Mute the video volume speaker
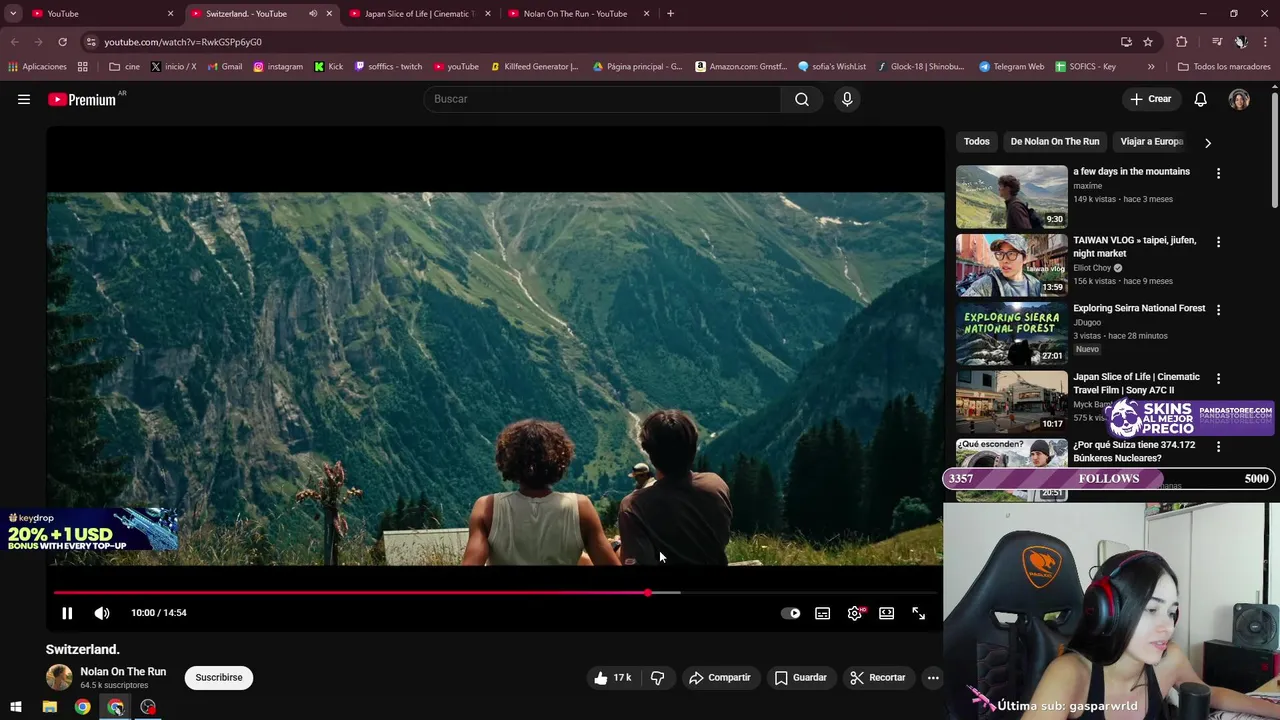The width and height of the screenshot is (1280, 720). (102, 613)
